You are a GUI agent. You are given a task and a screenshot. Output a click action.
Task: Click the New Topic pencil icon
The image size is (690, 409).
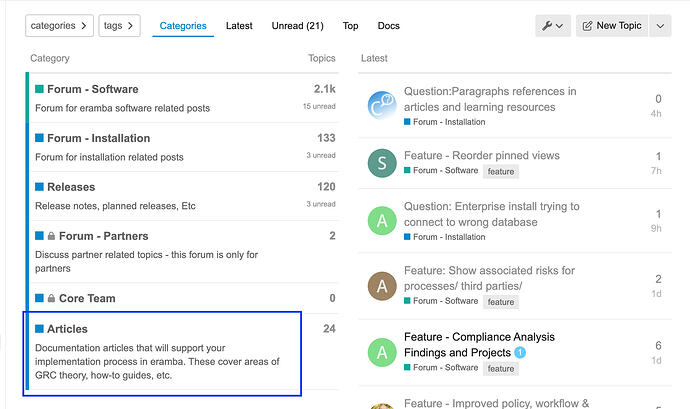coord(588,26)
